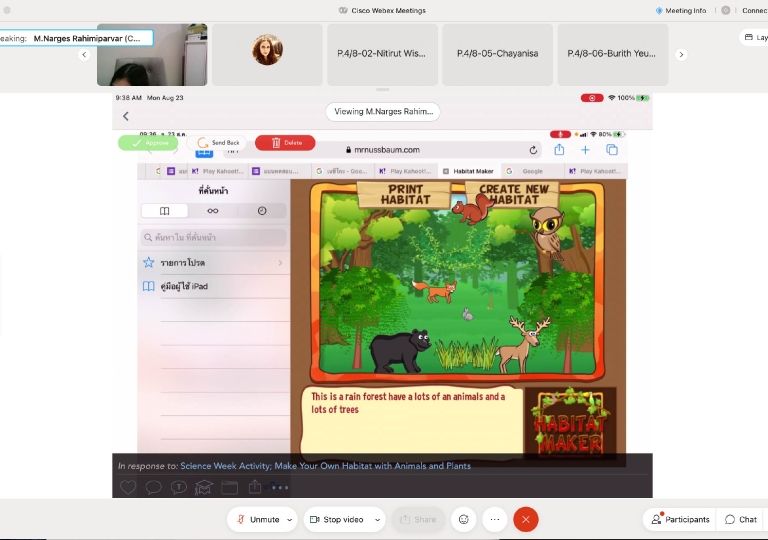Open the Science Week Activity link
The width and height of the screenshot is (768, 540).
click(325, 466)
